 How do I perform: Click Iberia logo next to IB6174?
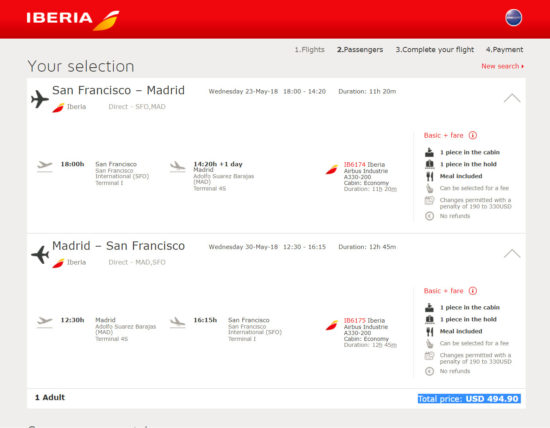click(x=331, y=169)
